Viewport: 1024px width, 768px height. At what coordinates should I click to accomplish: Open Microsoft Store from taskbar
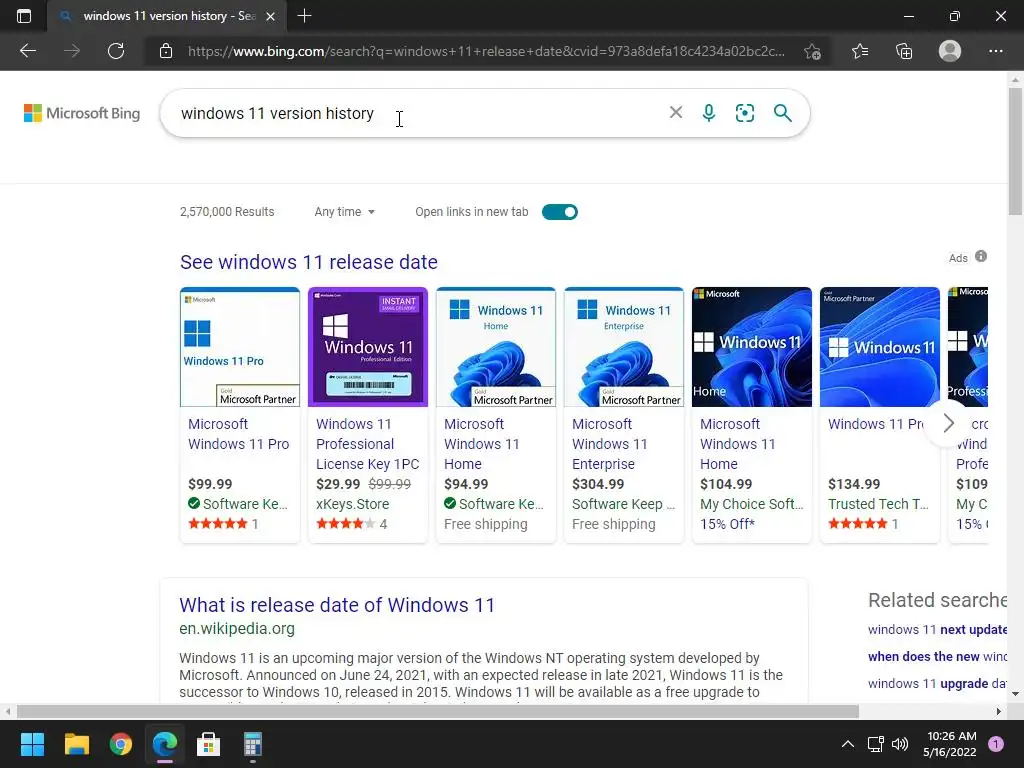pos(208,744)
